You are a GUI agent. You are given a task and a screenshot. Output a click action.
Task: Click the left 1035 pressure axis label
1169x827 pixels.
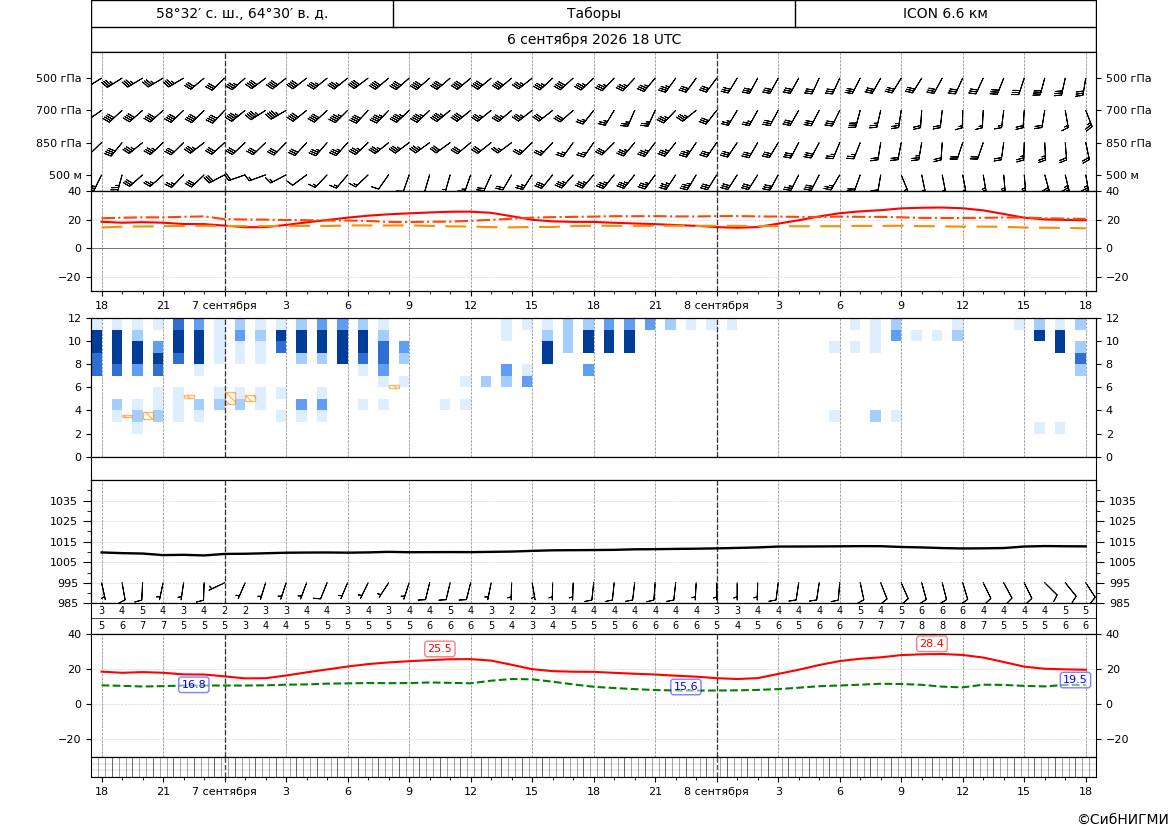(x=66, y=501)
